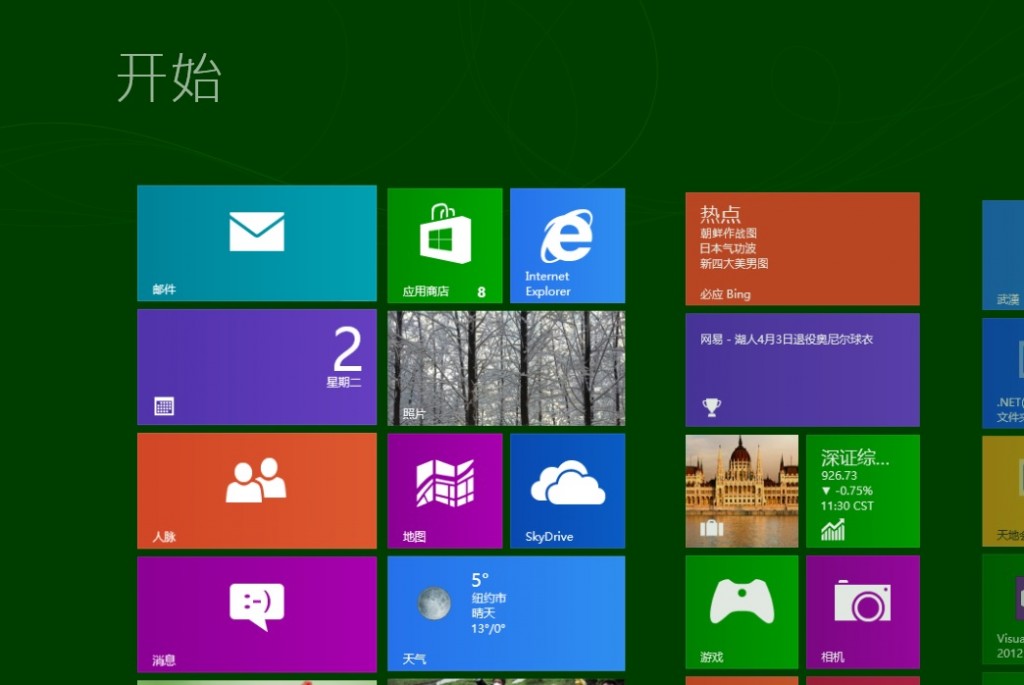This screenshot has width=1024, height=685.
Task: Open the yellow 天地 tile
Action: tap(1005, 490)
